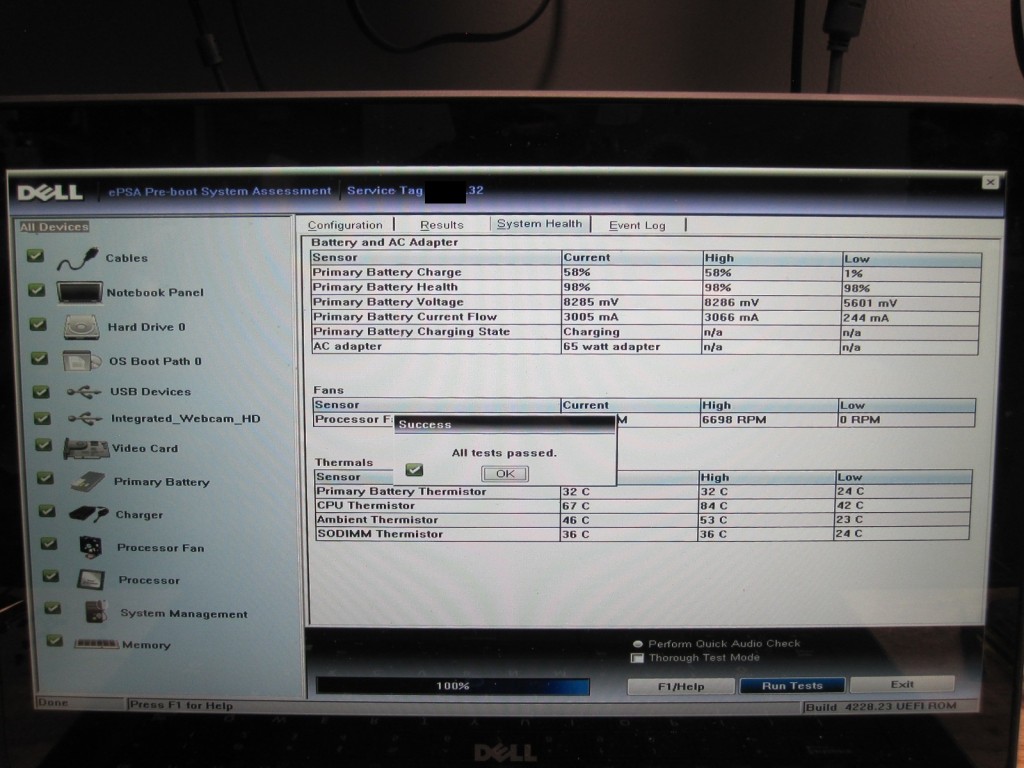Screen dimensions: 1024x768
Task: Uncheck the Integrated_Webcam_HD checkbox
Action: pyautogui.click(x=42, y=418)
